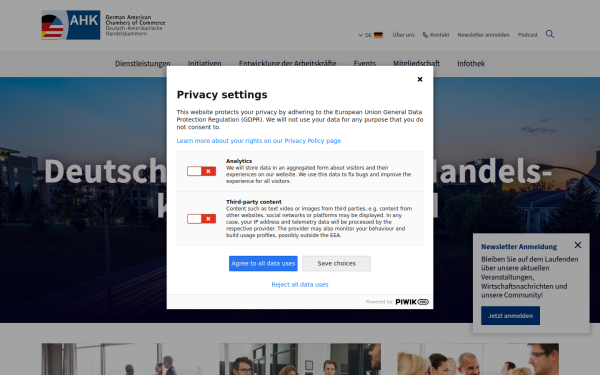Open the Initiativen menu
Image resolution: width=600 pixels, height=375 pixels.
[204, 63]
